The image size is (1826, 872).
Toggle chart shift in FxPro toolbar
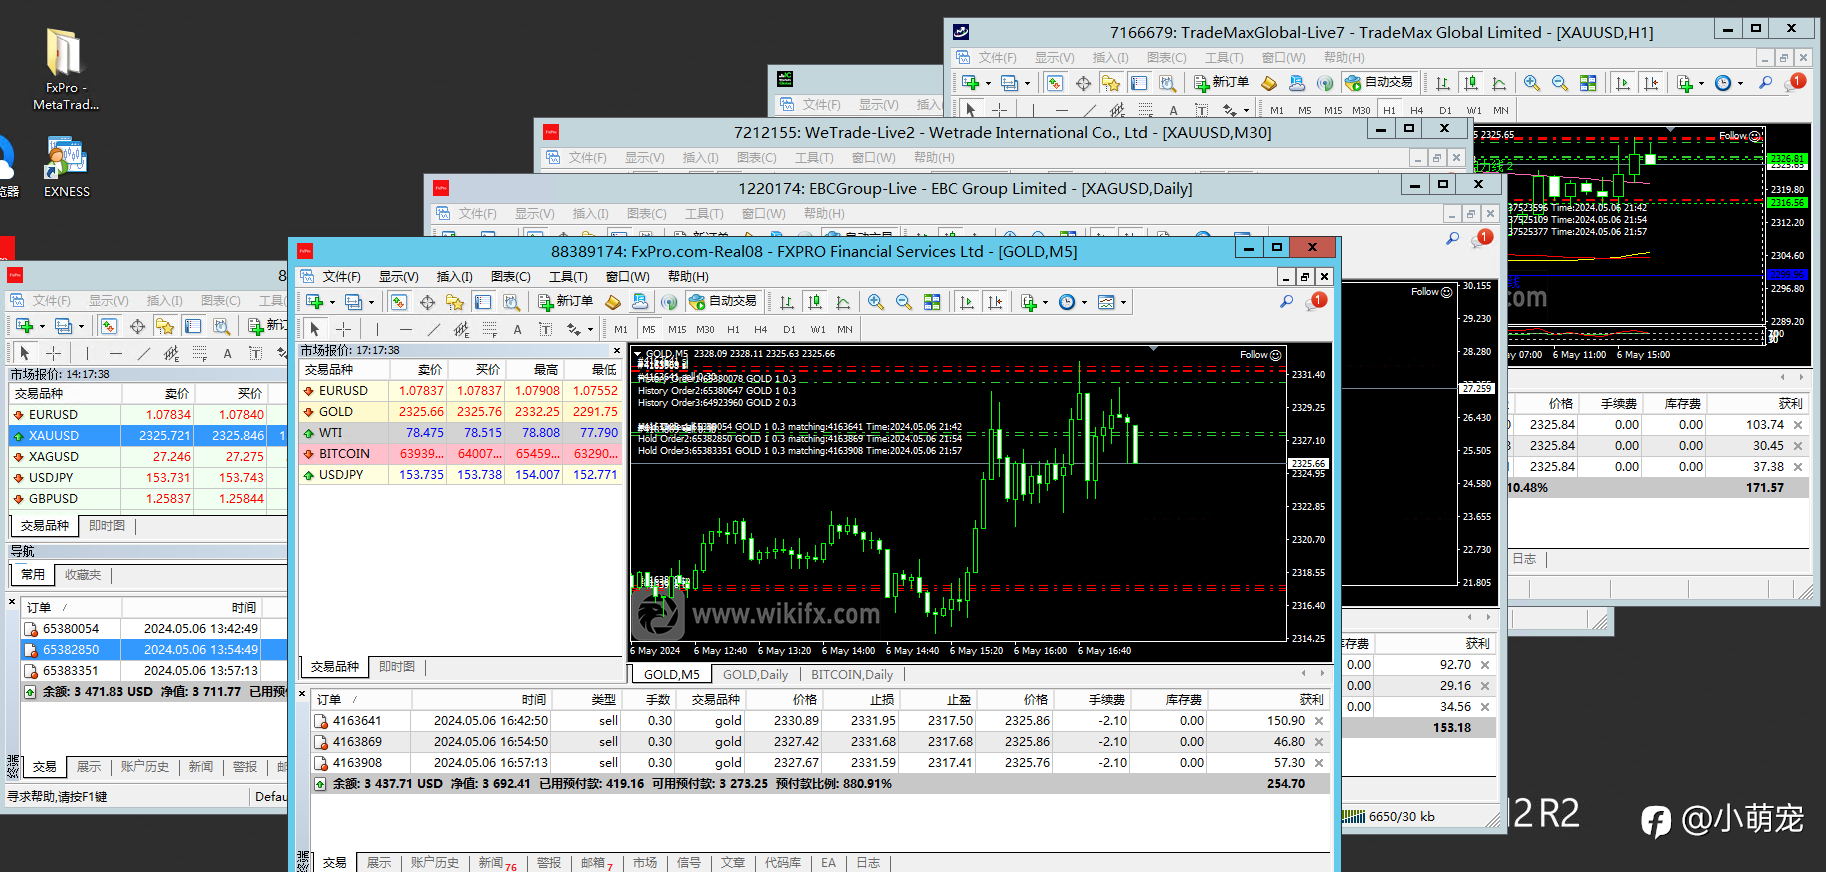coord(994,302)
